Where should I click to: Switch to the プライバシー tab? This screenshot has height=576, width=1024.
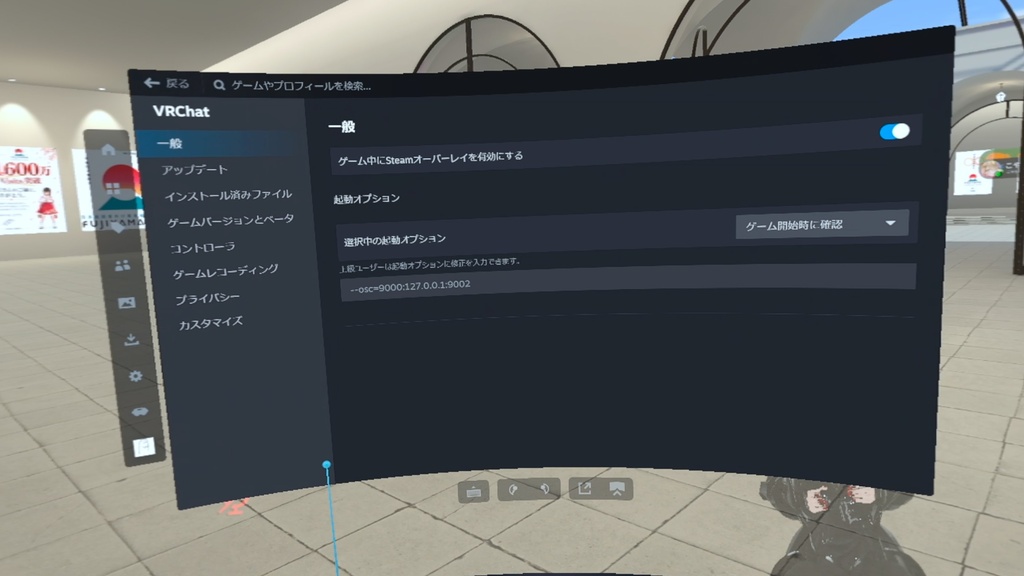pyautogui.click(x=208, y=298)
